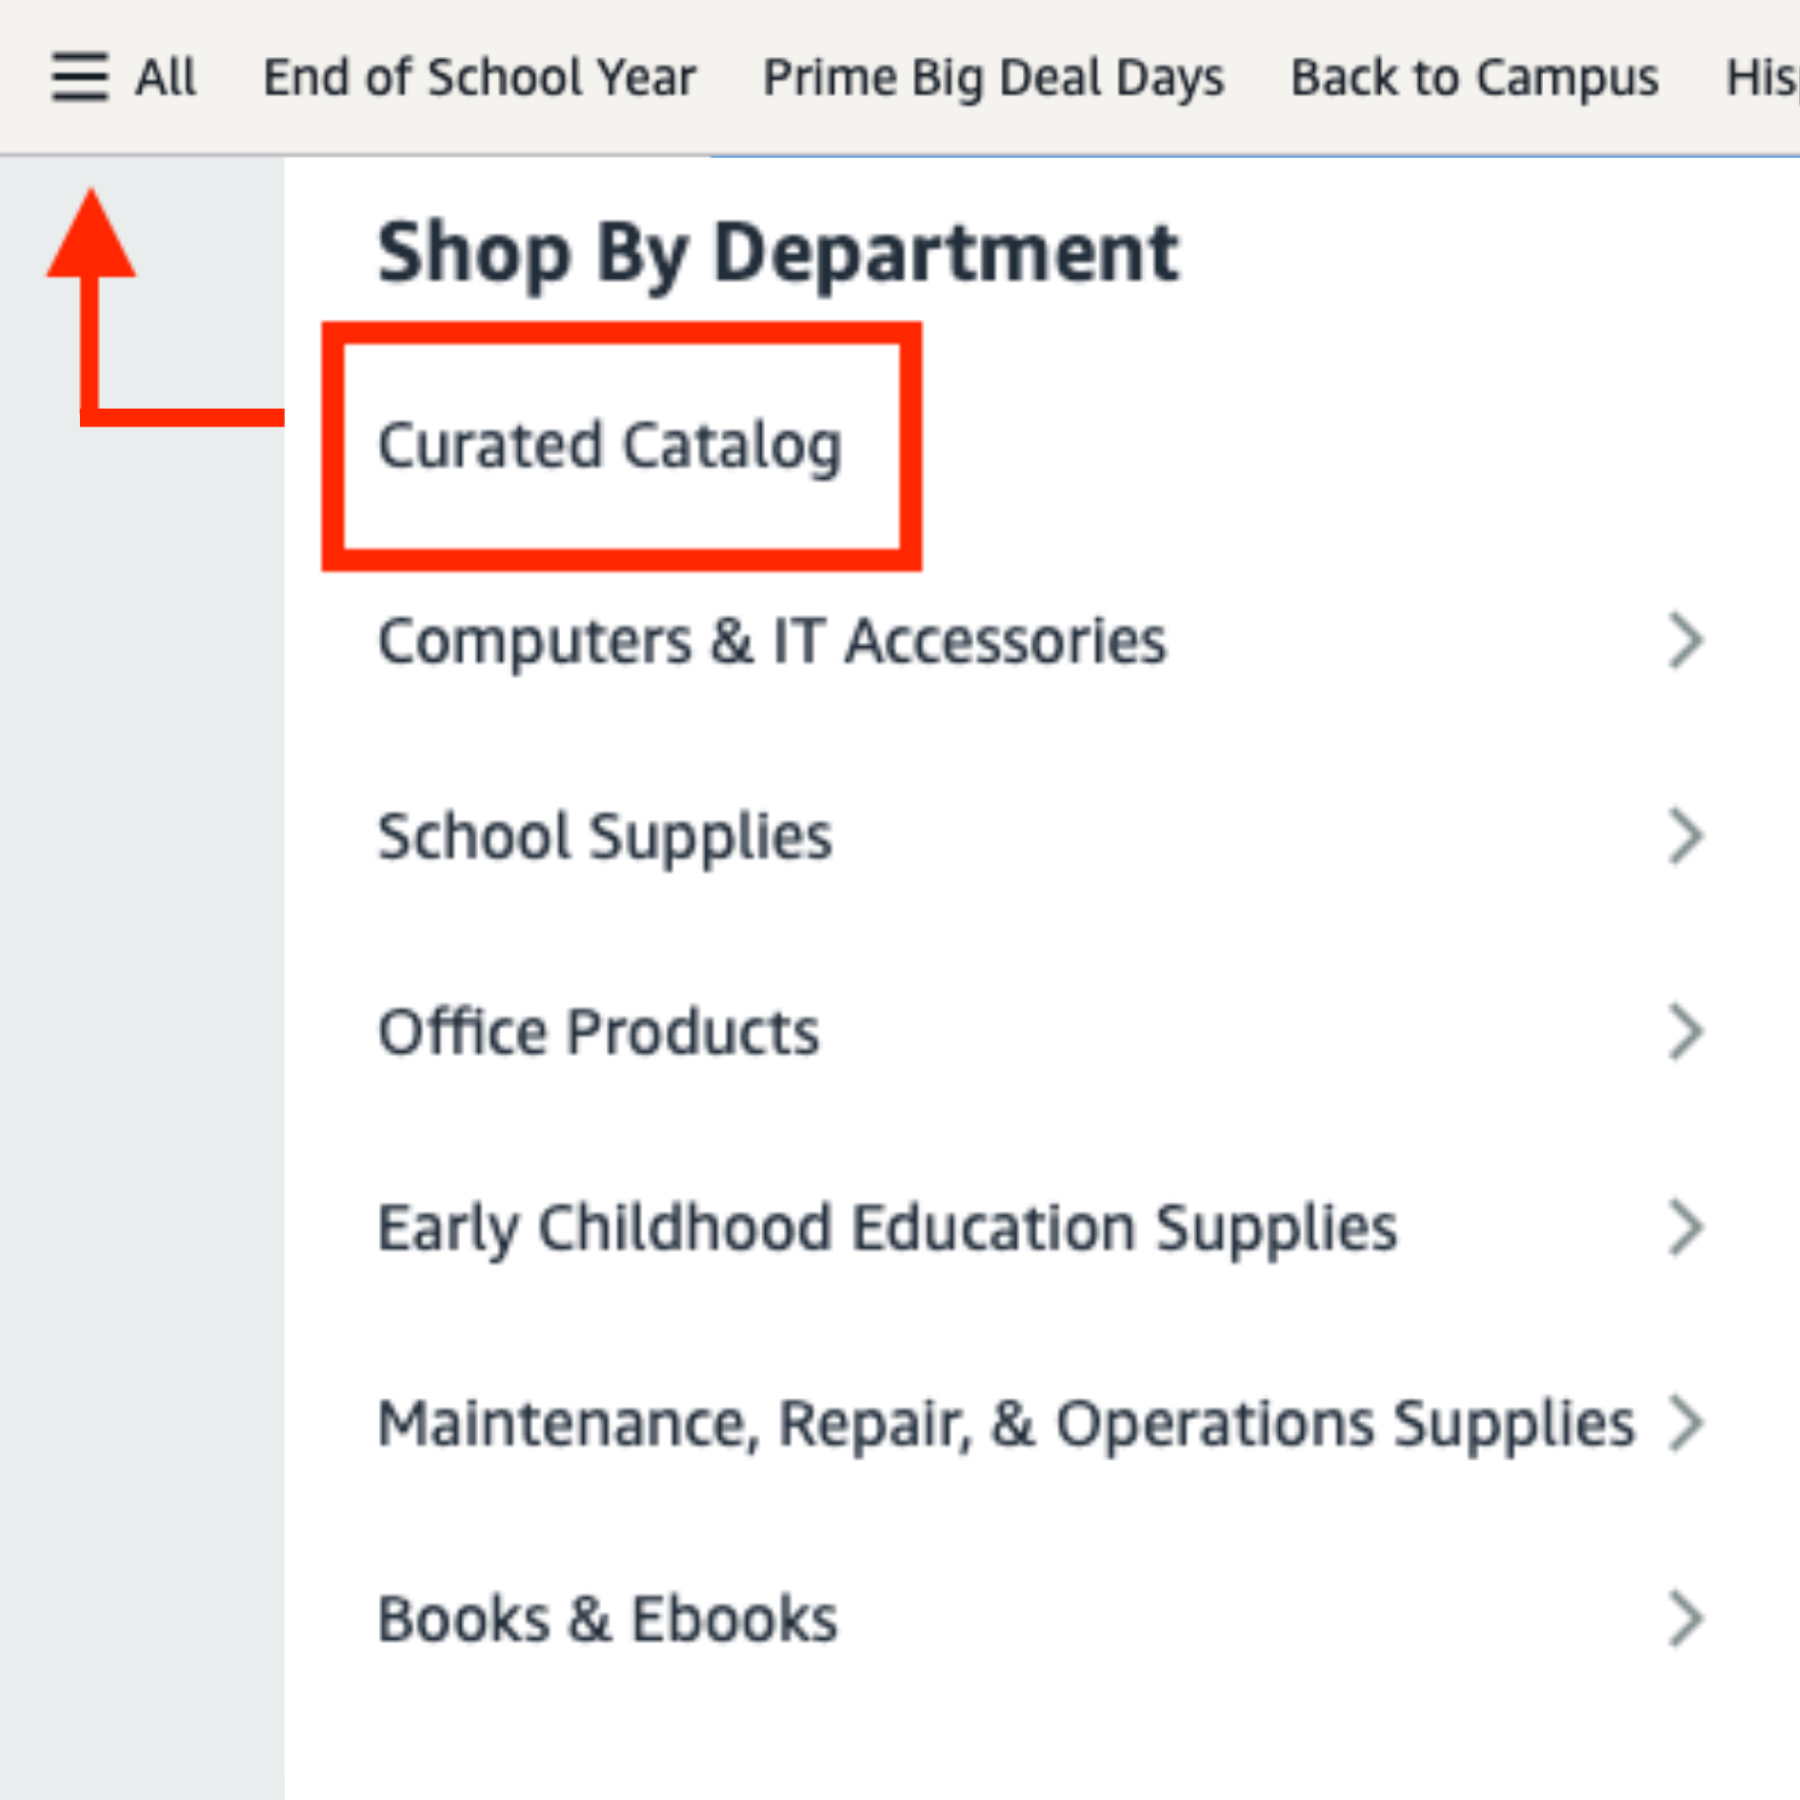
Task: Select Curated Catalog menu entry
Action: (x=610, y=446)
